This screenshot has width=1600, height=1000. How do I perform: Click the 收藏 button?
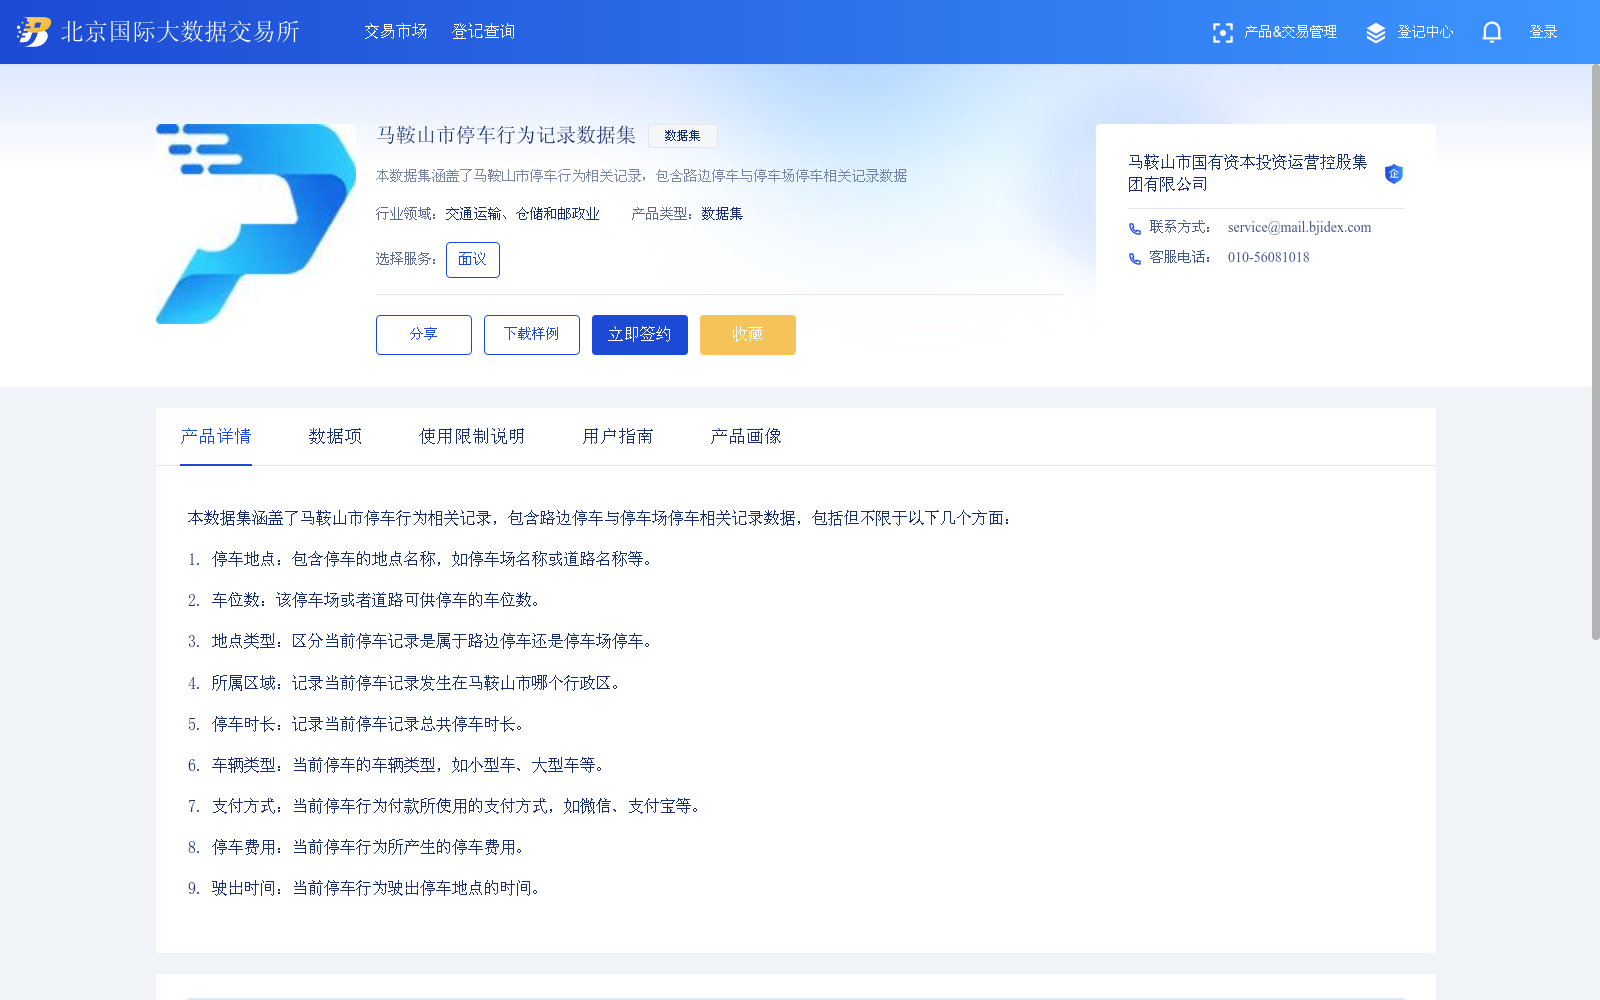click(748, 335)
